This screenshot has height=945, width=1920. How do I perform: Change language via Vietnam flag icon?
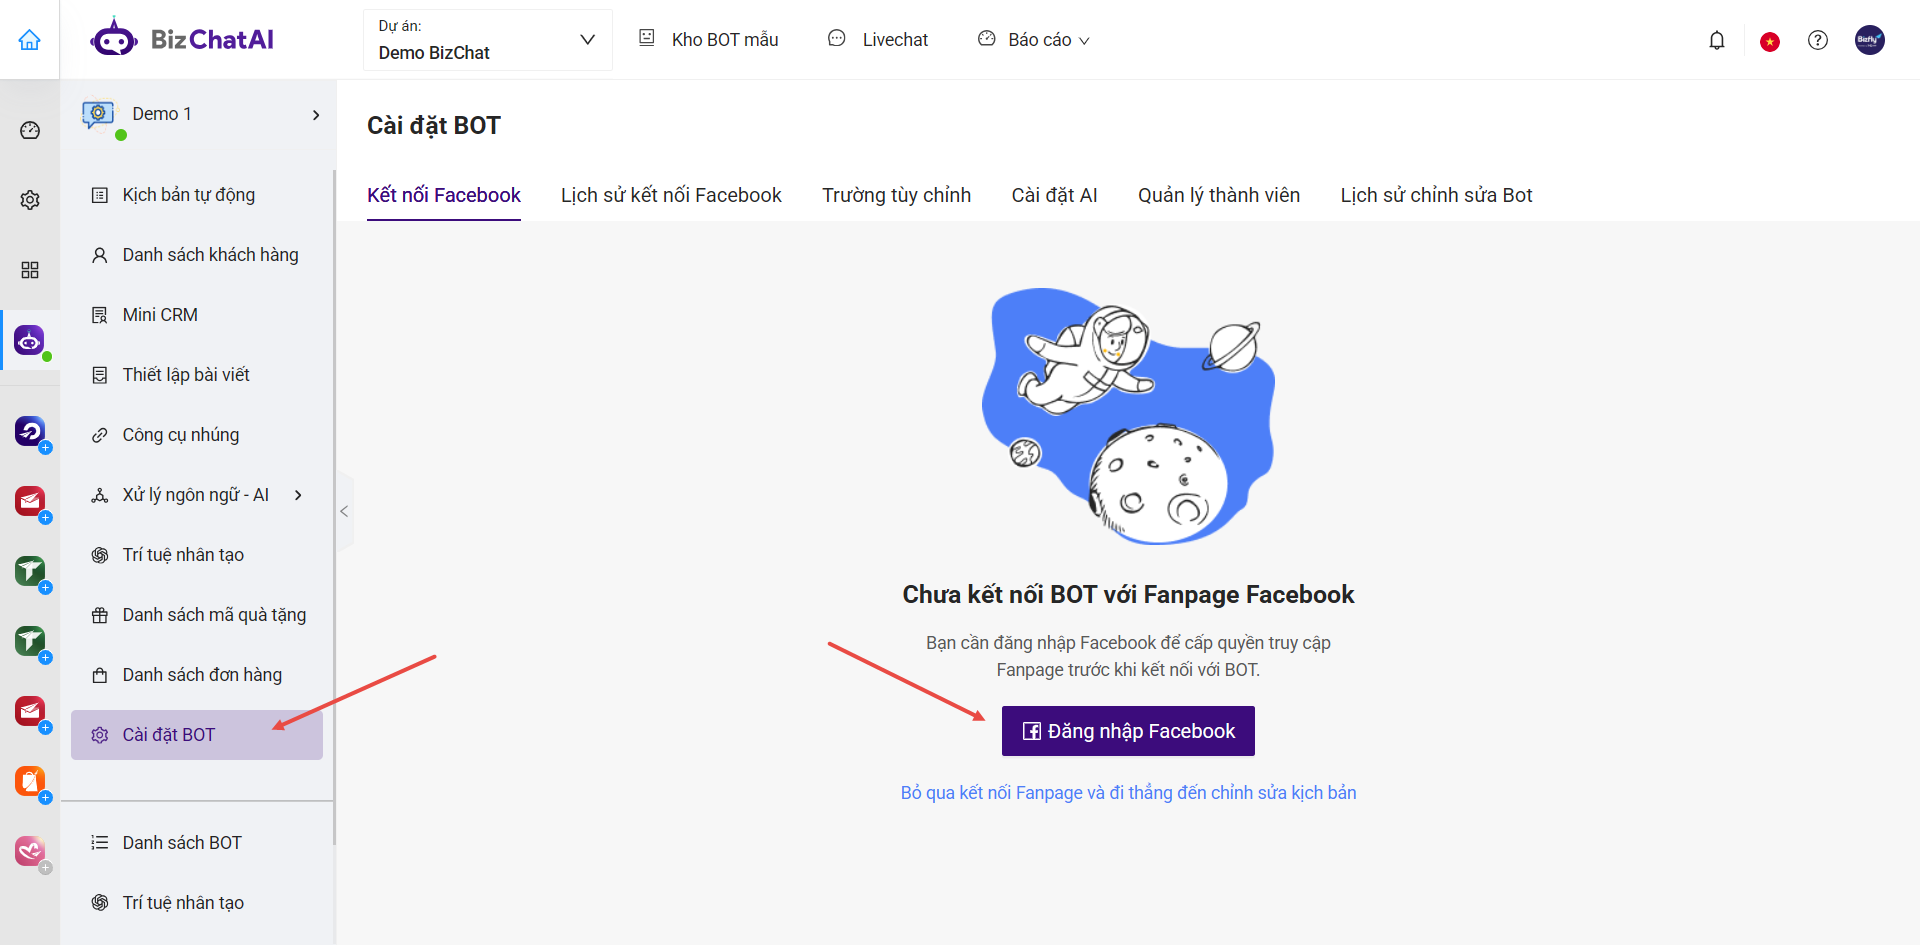(1770, 41)
